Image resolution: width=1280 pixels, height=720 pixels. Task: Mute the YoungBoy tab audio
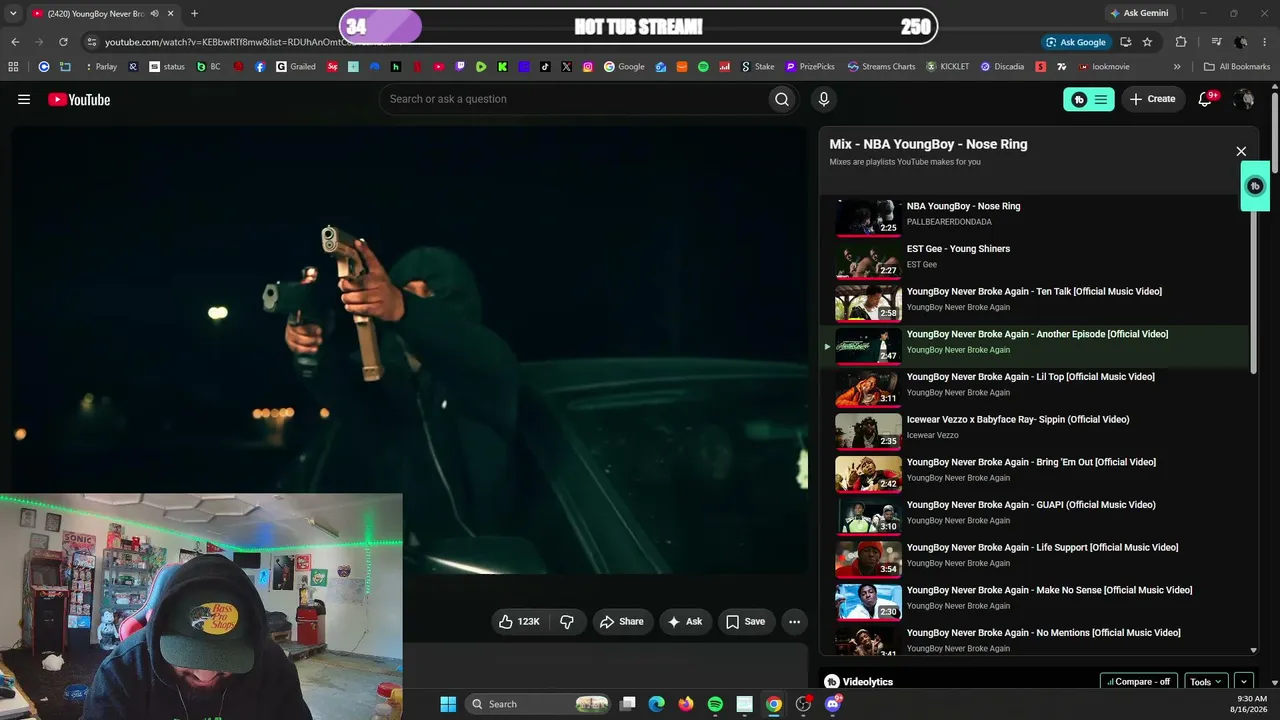point(154,14)
